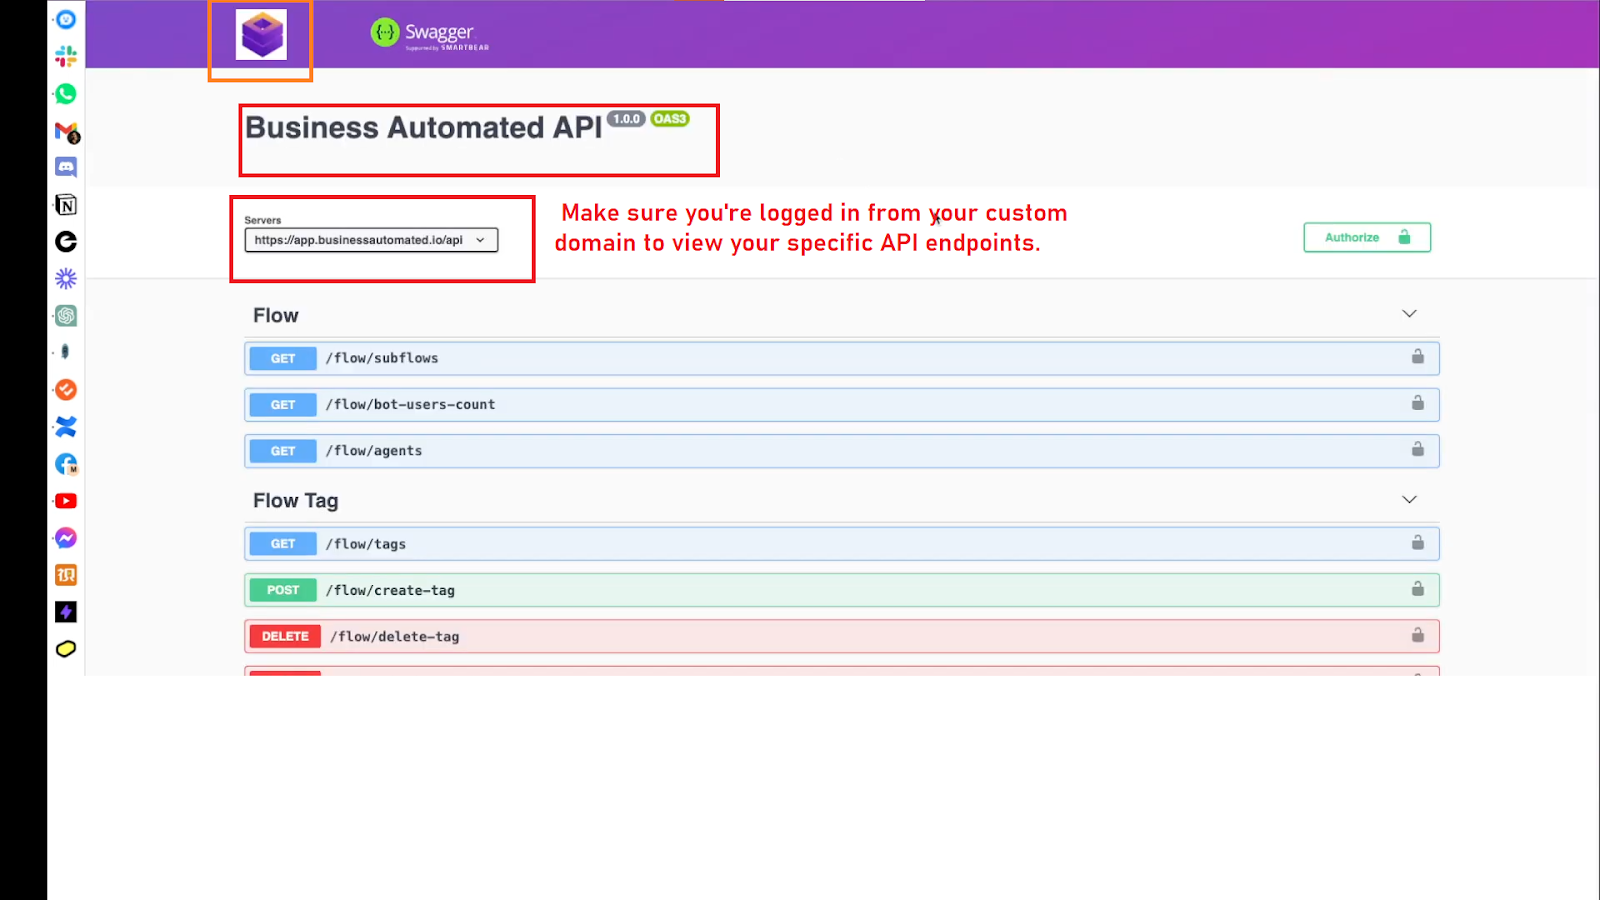Open YouTube from the sidebar
1600x900 pixels.
pos(66,501)
